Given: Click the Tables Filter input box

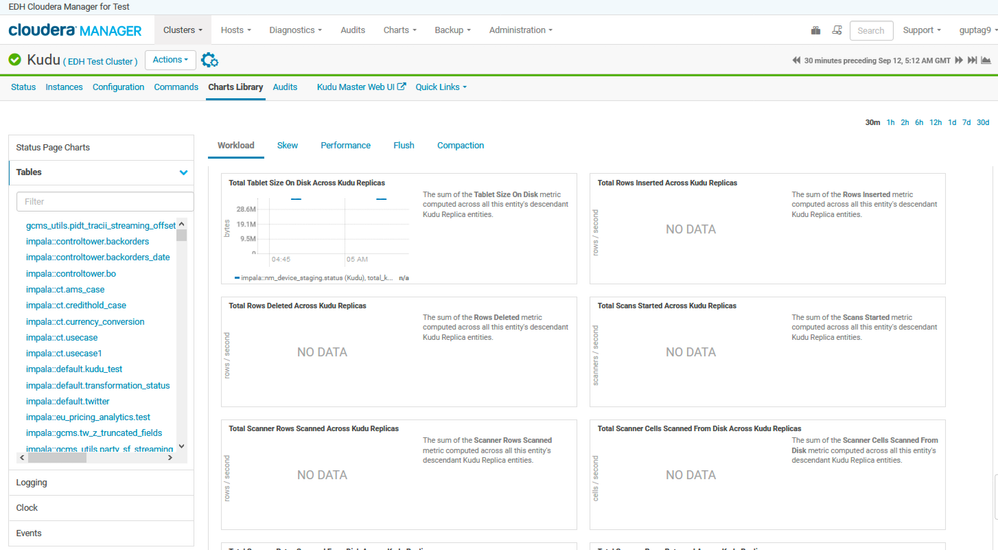Looking at the screenshot, I should (105, 202).
